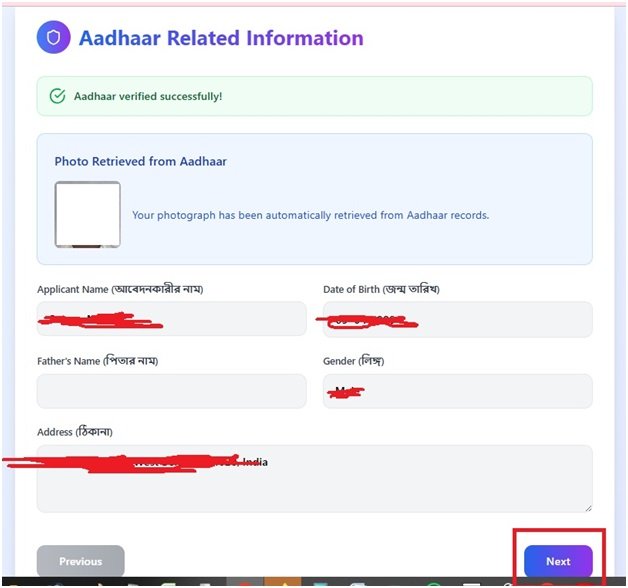Click the Gender field label
This screenshot has height=588, width=628.
(x=353, y=360)
